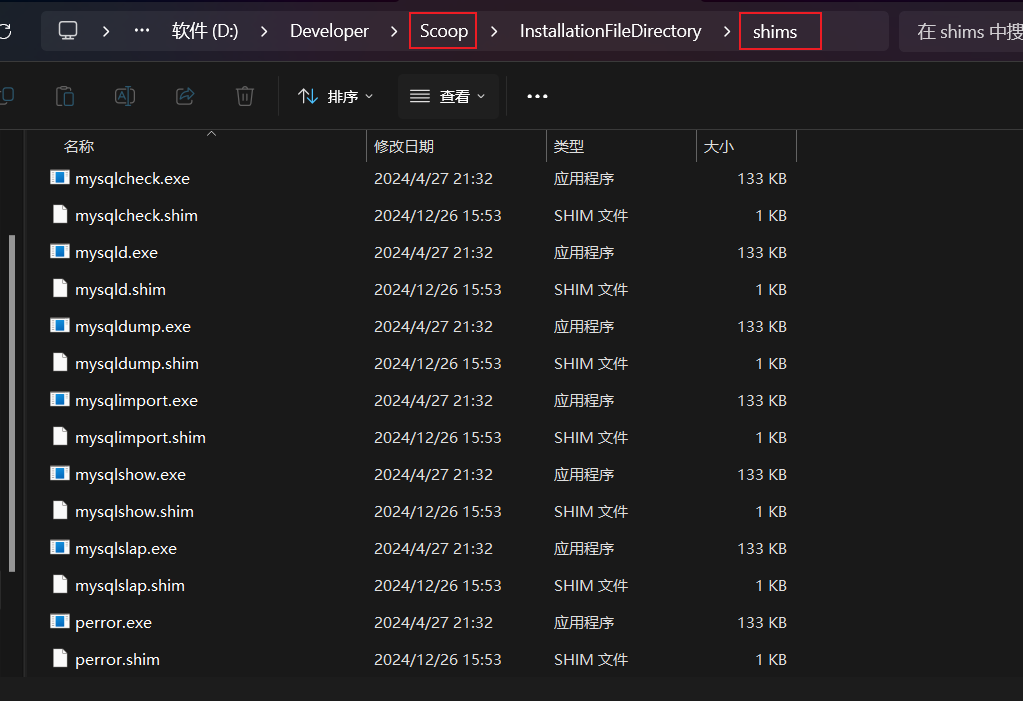Image resolution: width=1023 pixels, height=701 pixels.
Task: Select file name mysqlshow.exe
Action: (x=130, y=475)
